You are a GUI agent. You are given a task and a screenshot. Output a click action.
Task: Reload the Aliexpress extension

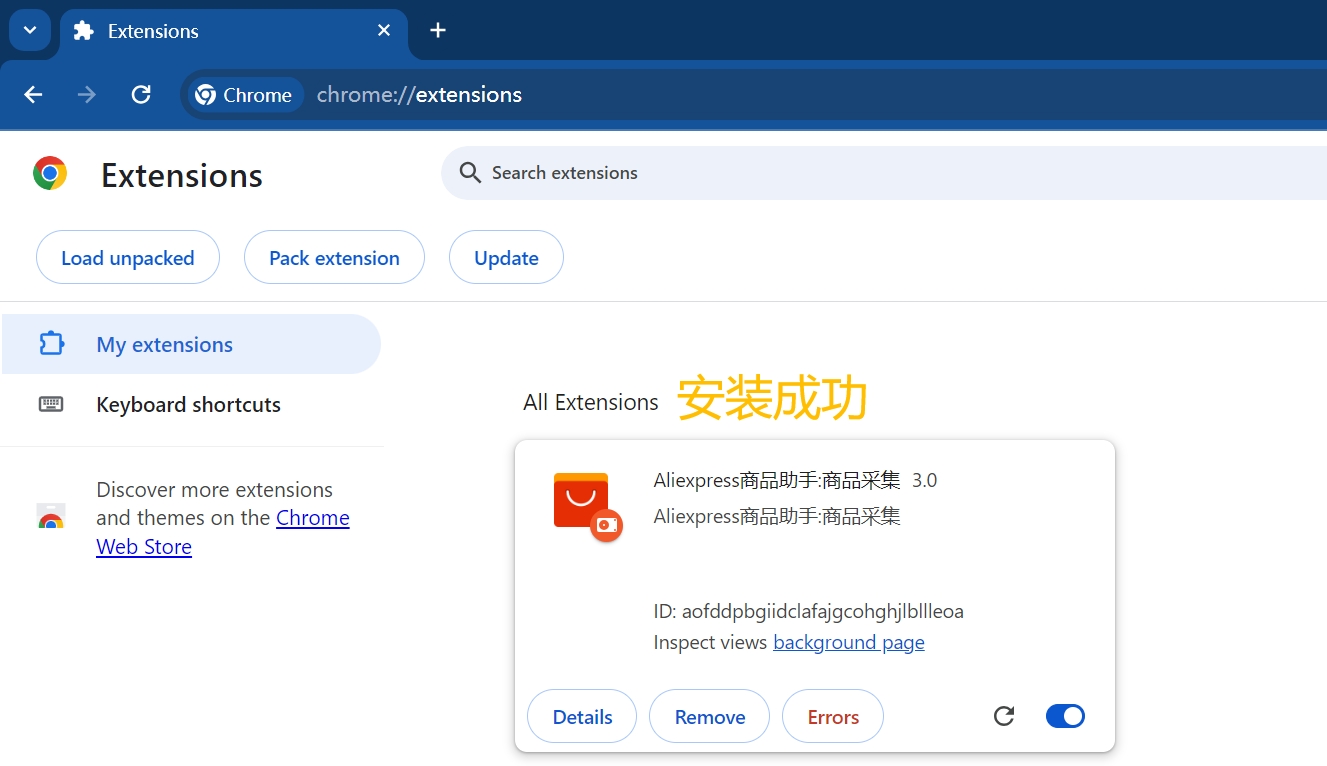pyautogui.click(x=1004, y=716)
